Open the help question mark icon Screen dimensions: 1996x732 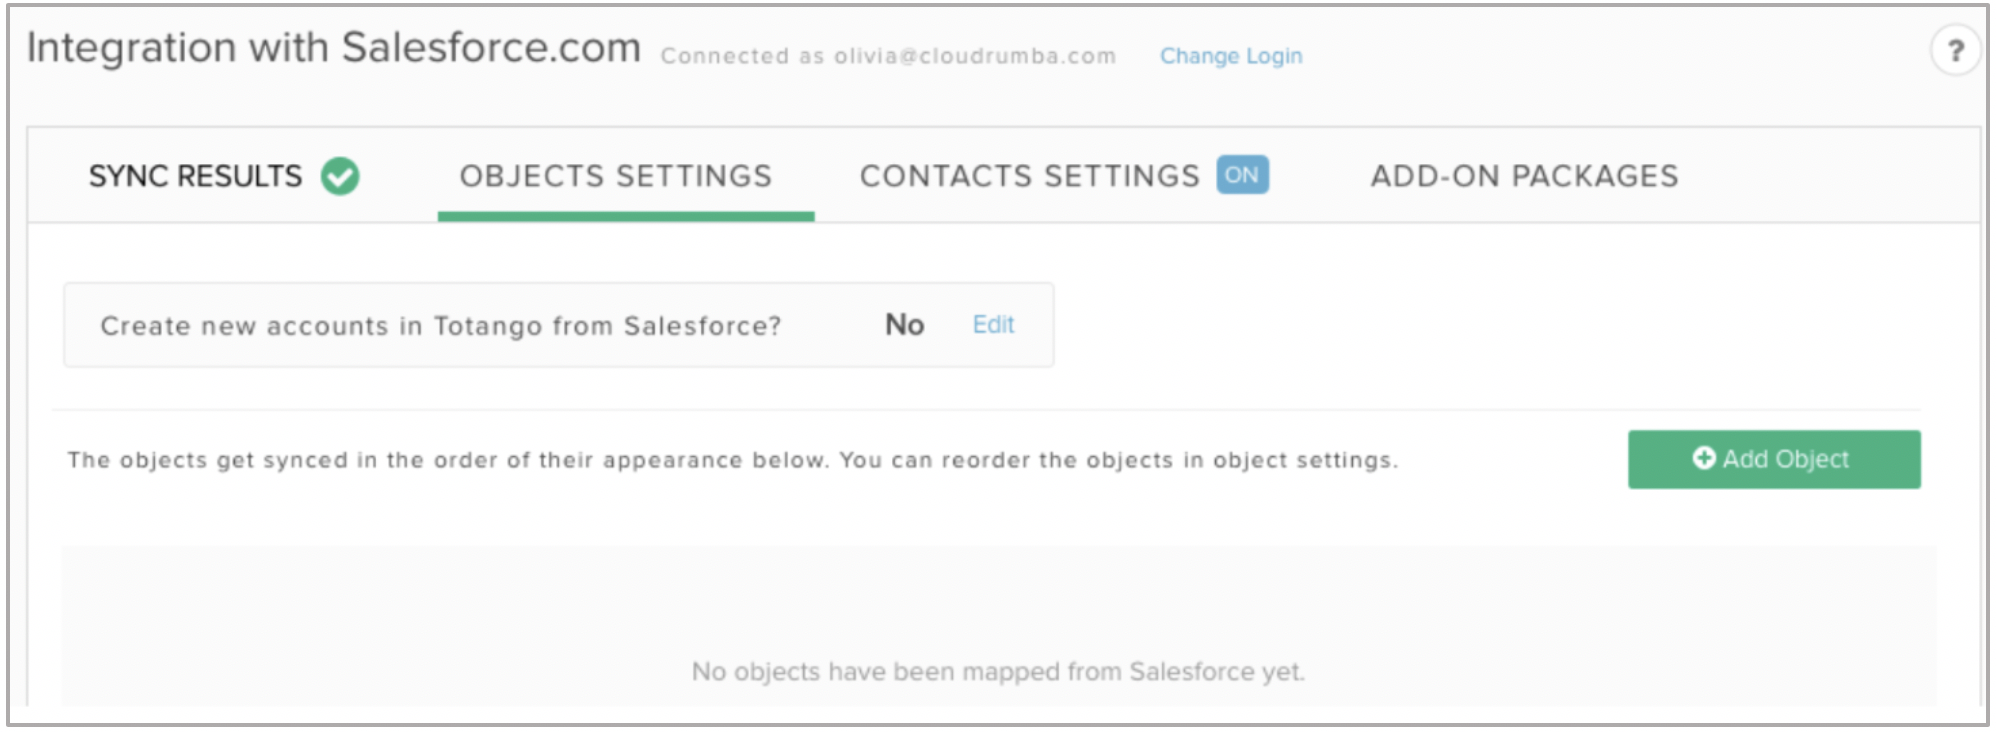[1955, 50]
